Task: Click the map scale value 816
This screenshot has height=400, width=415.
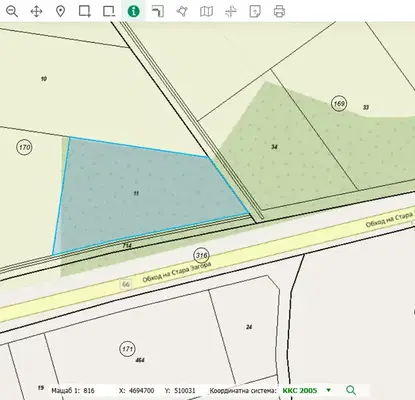Action: pyautogui.click(x=89, y=391)
